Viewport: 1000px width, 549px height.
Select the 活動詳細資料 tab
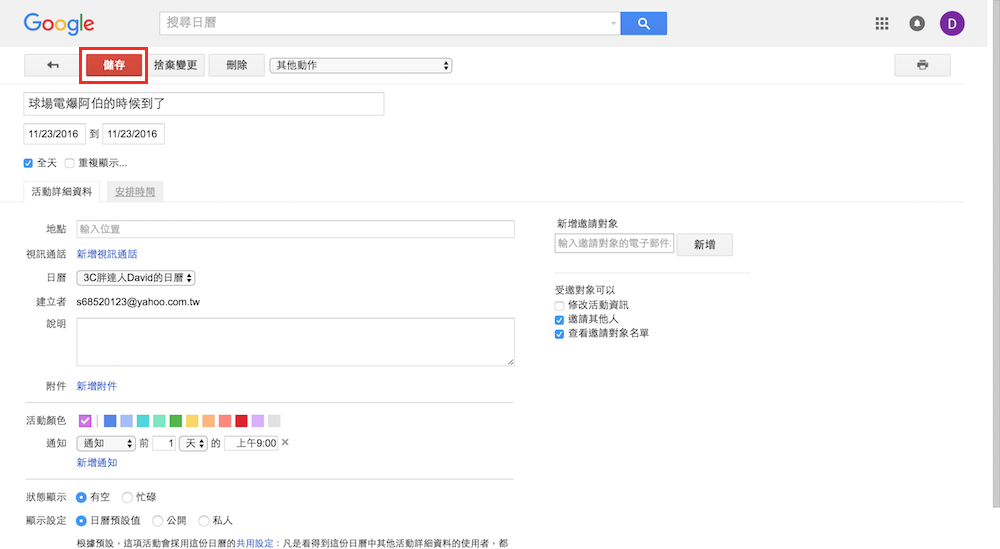62,192
